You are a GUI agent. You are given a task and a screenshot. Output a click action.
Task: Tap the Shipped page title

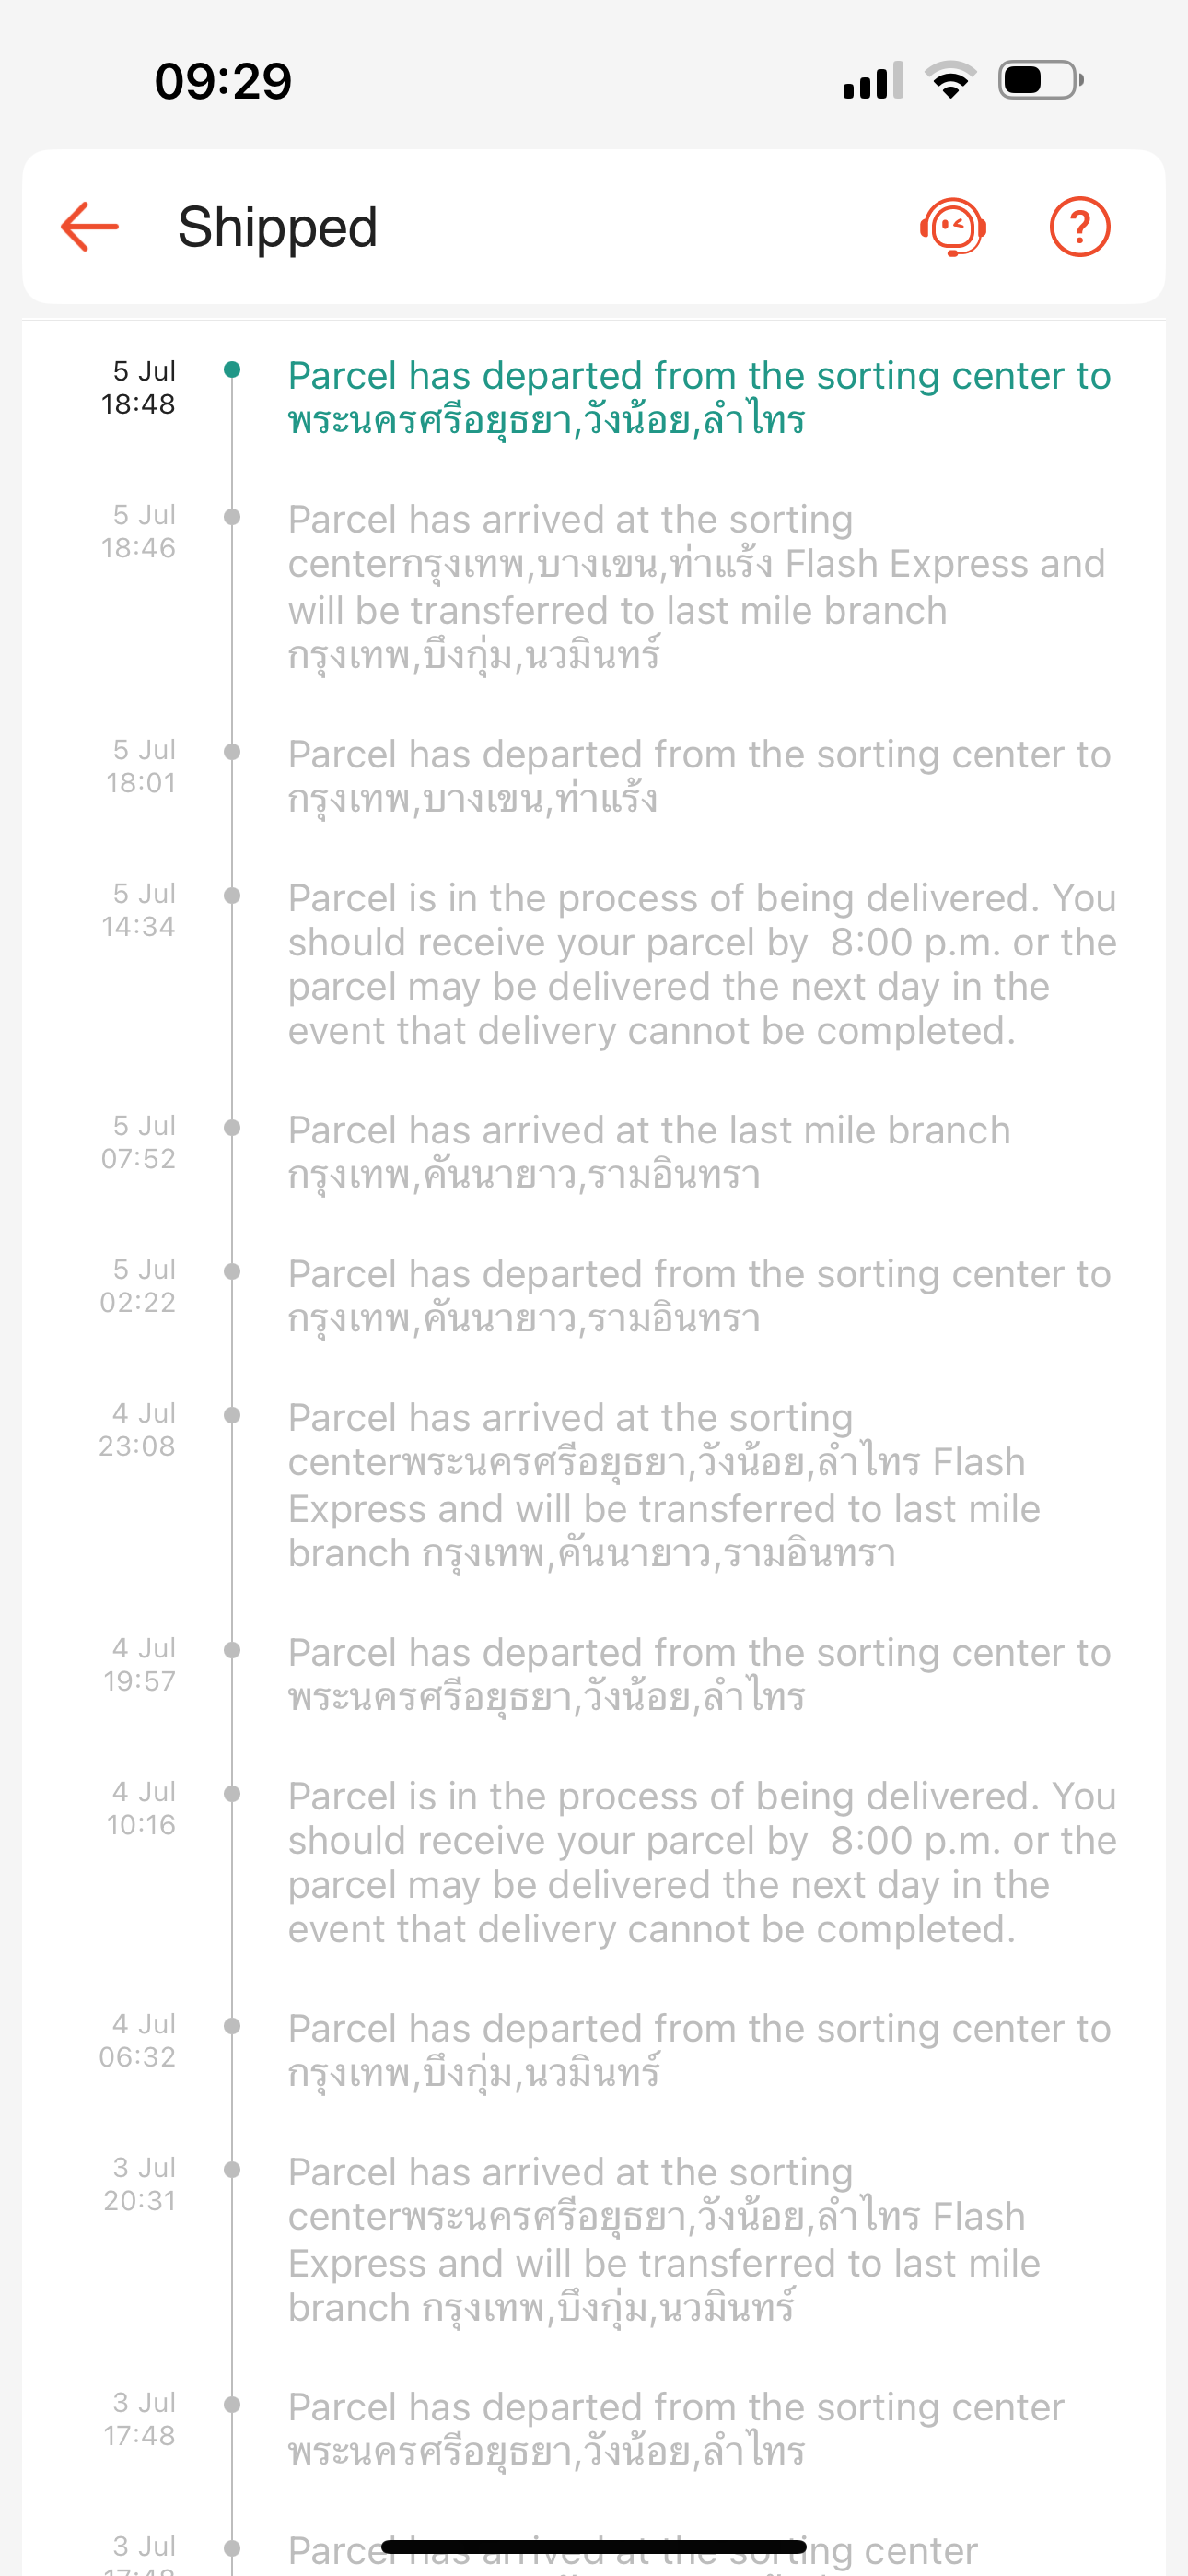(x=278, y=227)
